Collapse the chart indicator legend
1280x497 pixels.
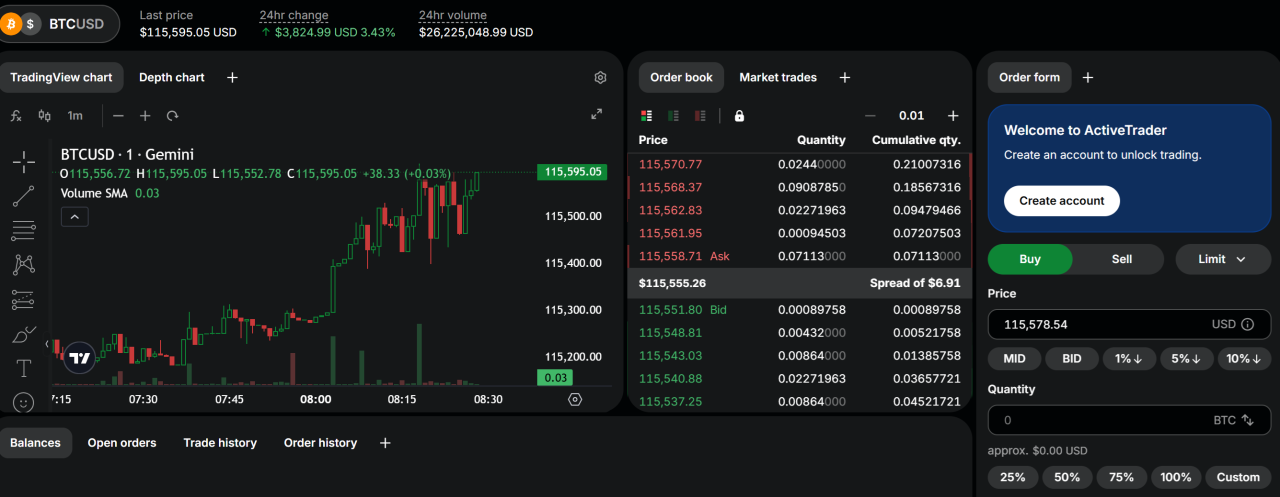tap(75, 216)
